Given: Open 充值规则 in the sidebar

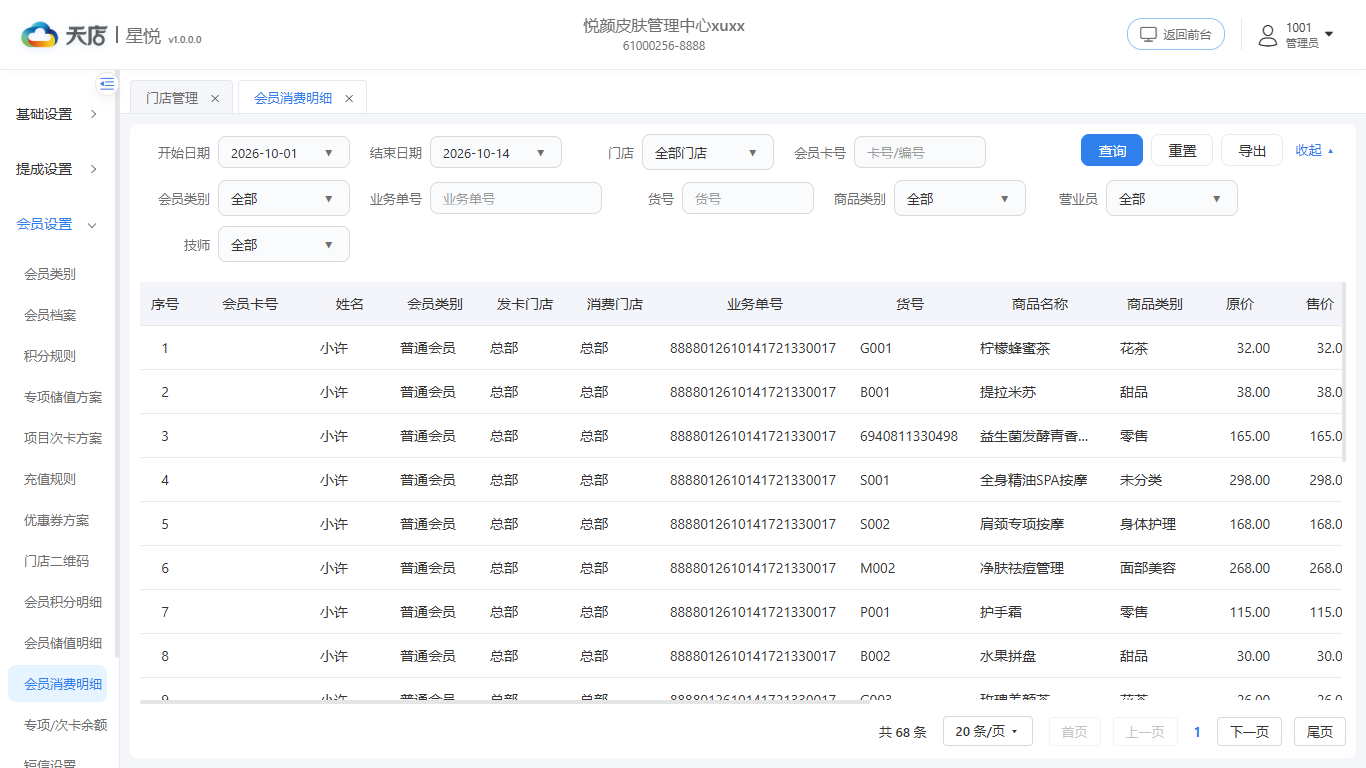Looking at the screenshot, I should point(50,479).
